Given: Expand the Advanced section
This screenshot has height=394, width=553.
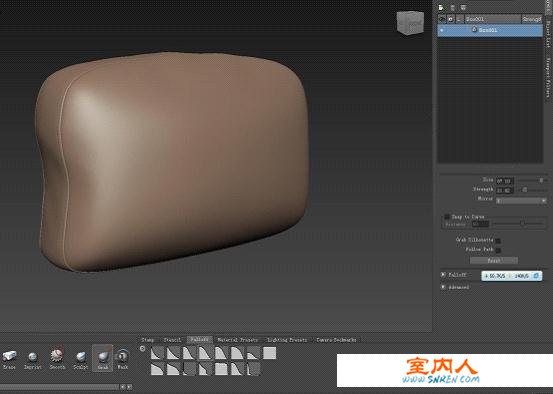Looking at the screenshot, I should (x=443, y=287).
